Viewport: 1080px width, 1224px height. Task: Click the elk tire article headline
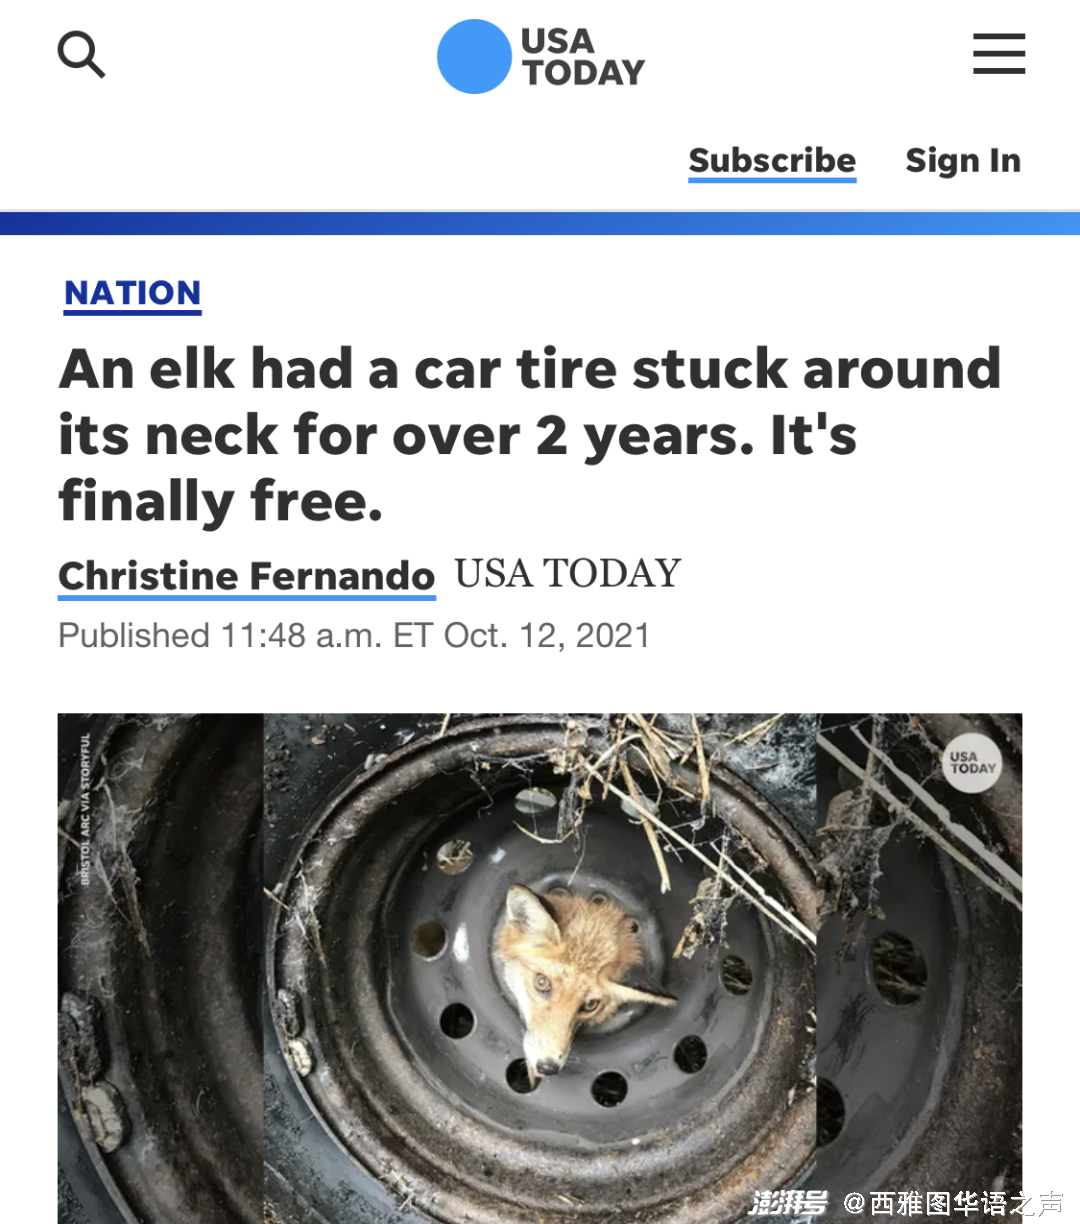pos(530,434)
